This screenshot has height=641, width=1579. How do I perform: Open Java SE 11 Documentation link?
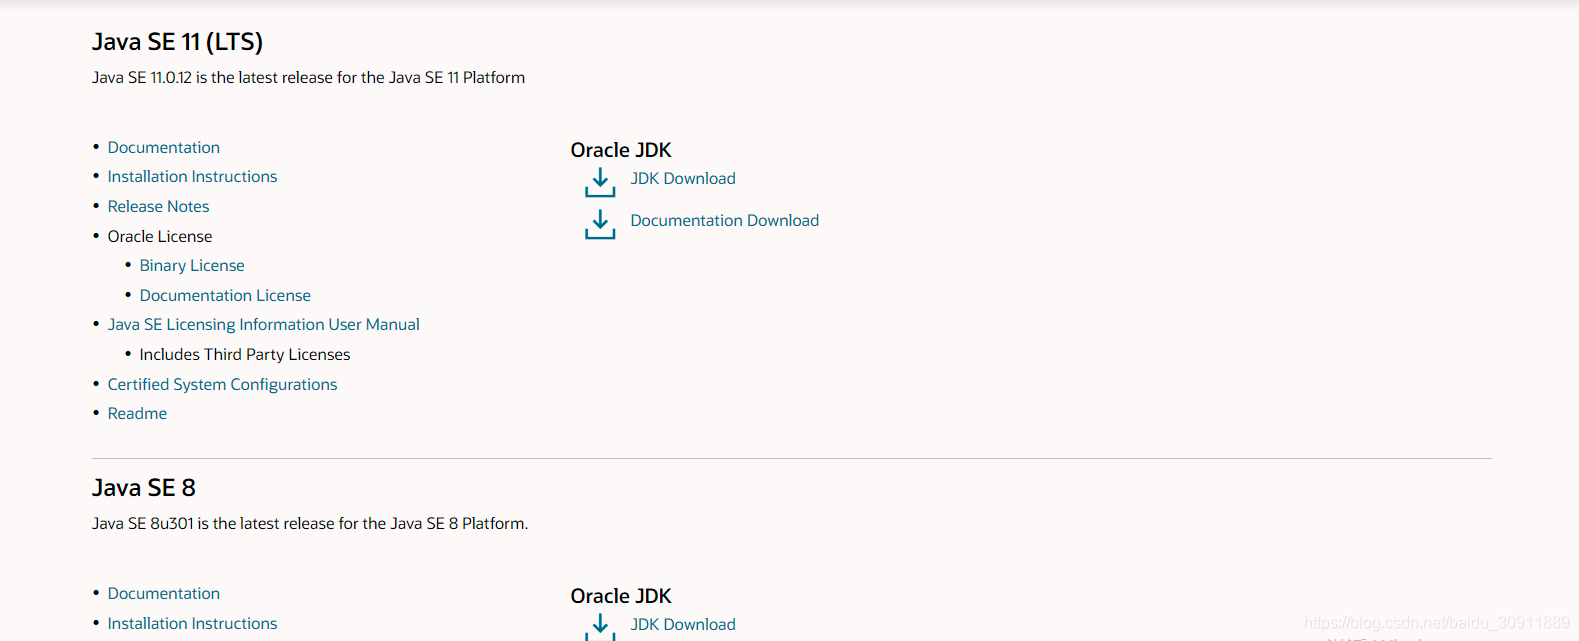164,147
